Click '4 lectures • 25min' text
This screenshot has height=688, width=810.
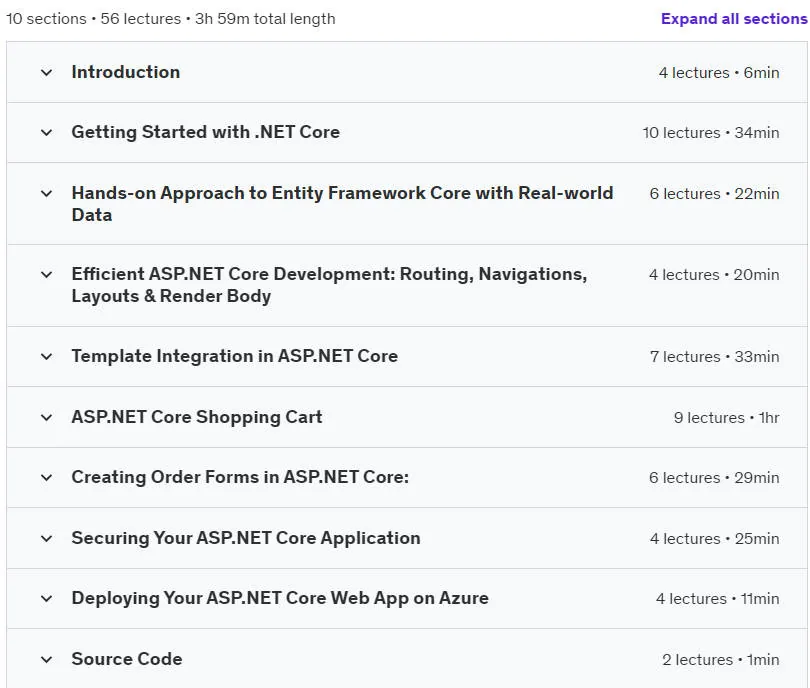click(x=715, y=539)
